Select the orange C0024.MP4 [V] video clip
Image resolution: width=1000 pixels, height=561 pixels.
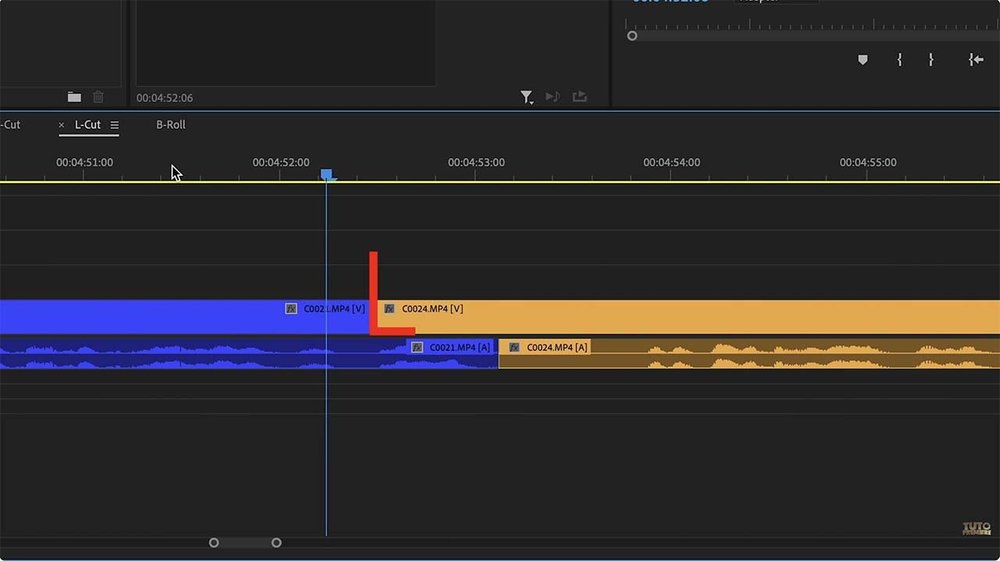[x=689, y=317]
